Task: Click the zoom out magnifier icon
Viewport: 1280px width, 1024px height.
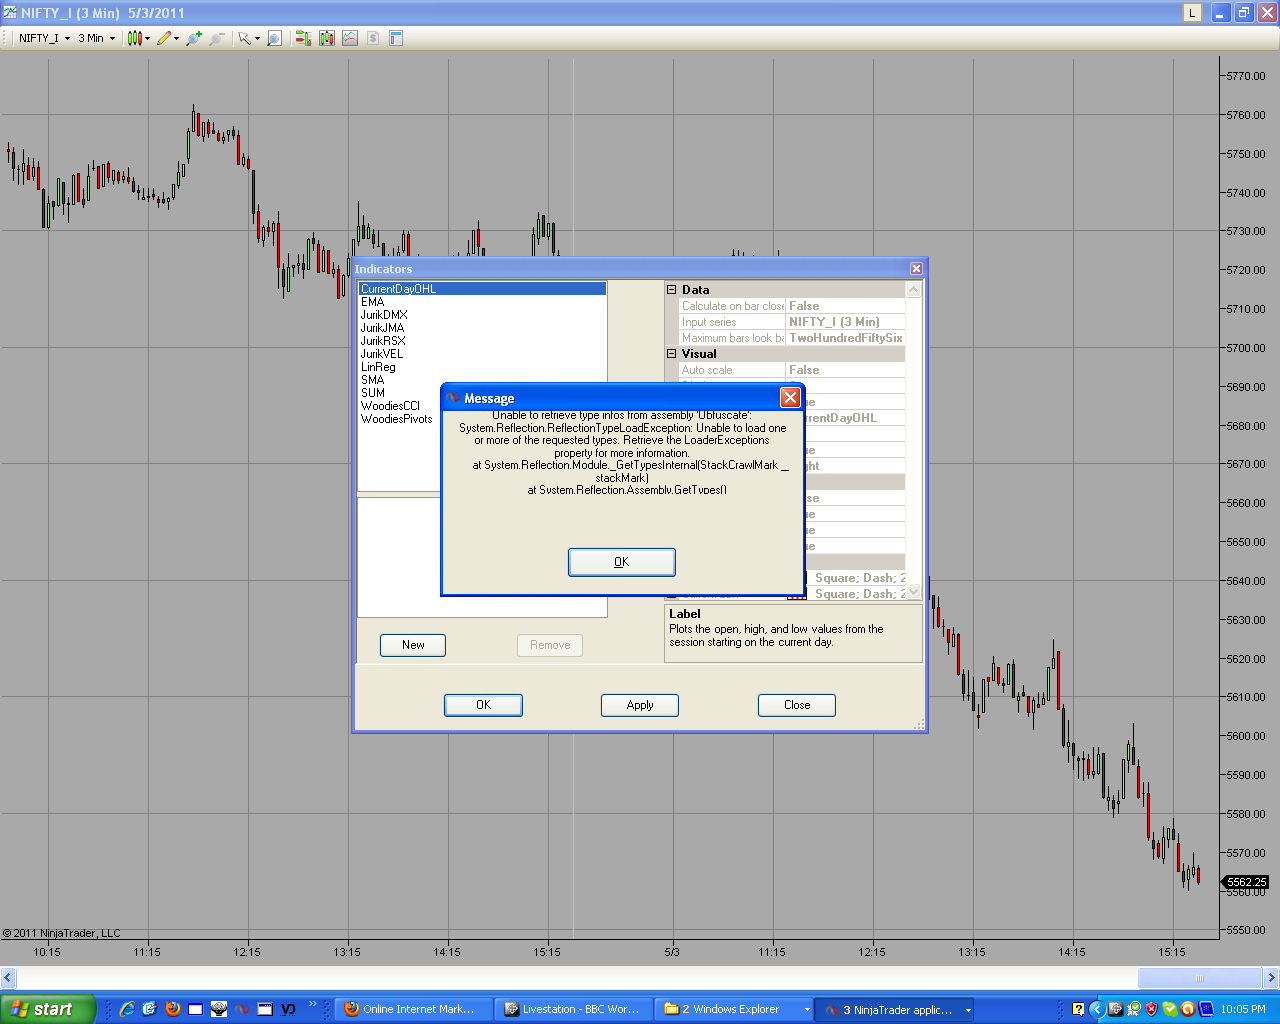Action: pyautogui.click(x=216, y=38)
